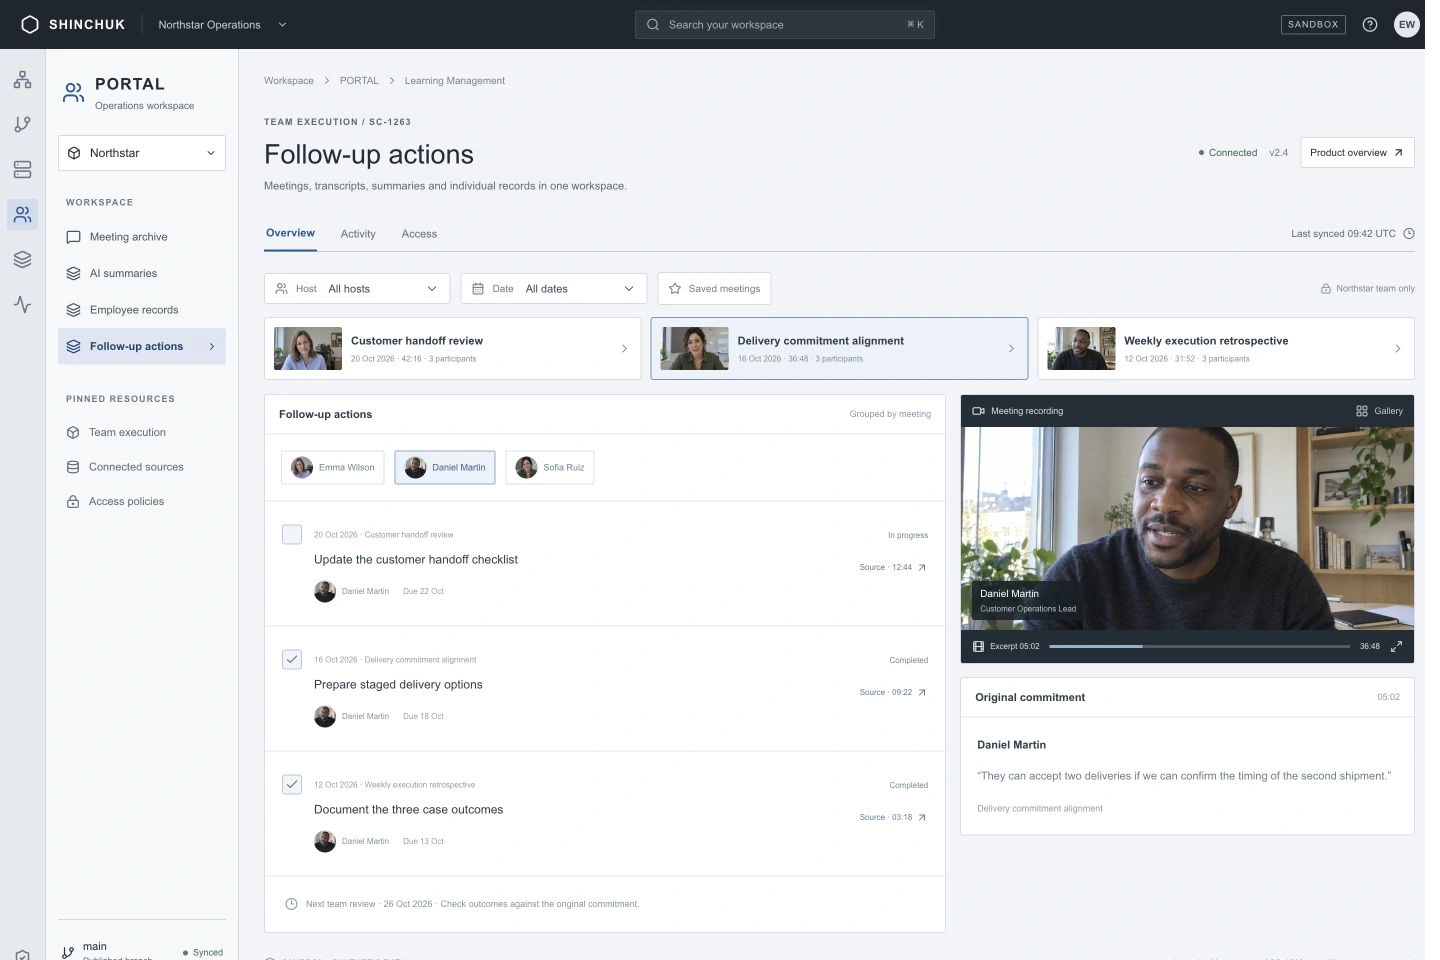Uncheck Prepare staged delivery options checkbox
The image size is (1440, 960).
(292, 659)
